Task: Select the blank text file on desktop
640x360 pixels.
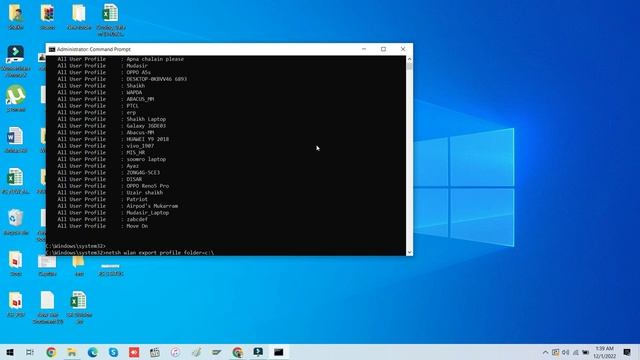Action: tap(47, 308)
